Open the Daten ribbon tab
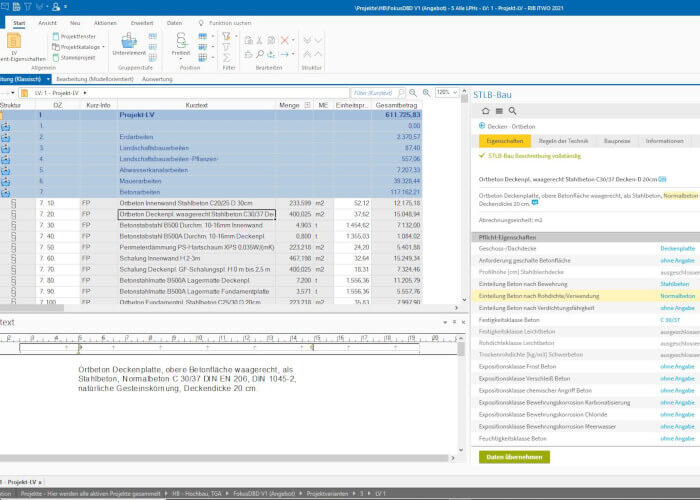 point(174,23)
